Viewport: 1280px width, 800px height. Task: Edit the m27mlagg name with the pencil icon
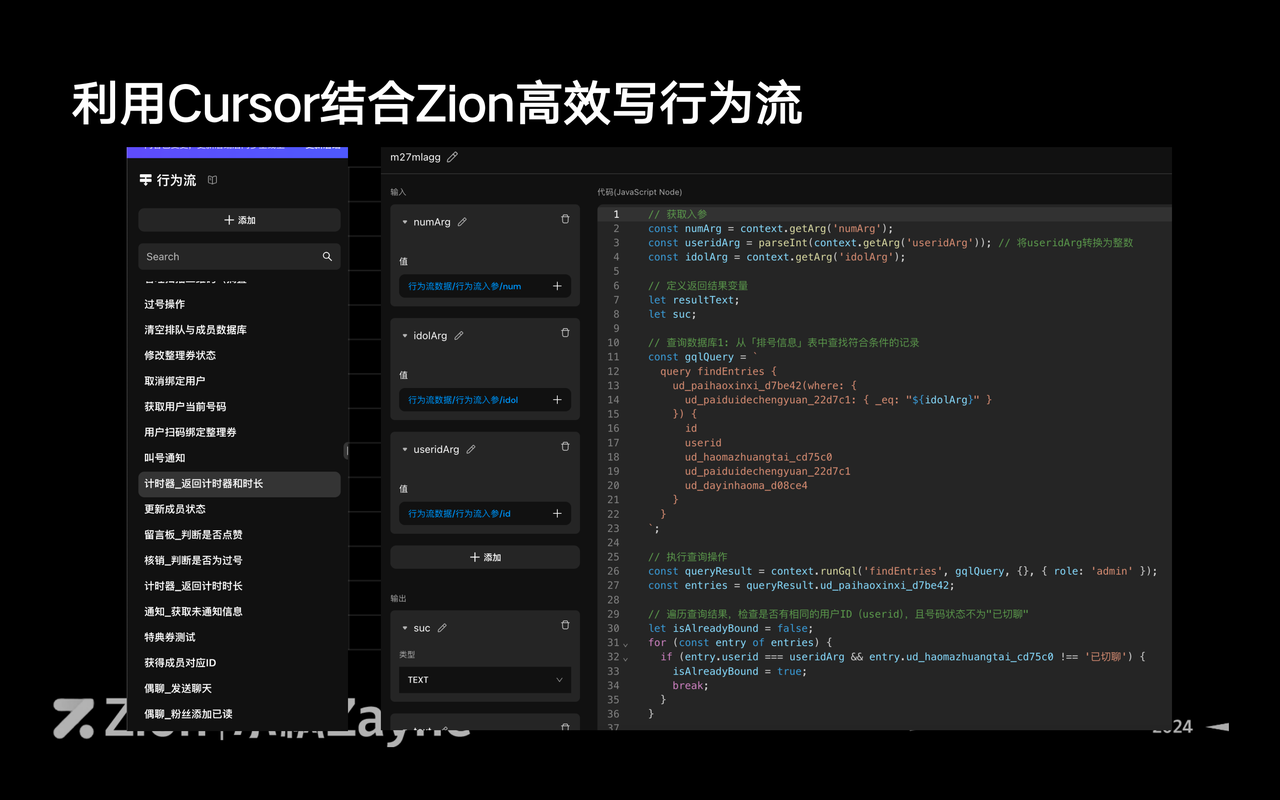(x=453, y=157)
